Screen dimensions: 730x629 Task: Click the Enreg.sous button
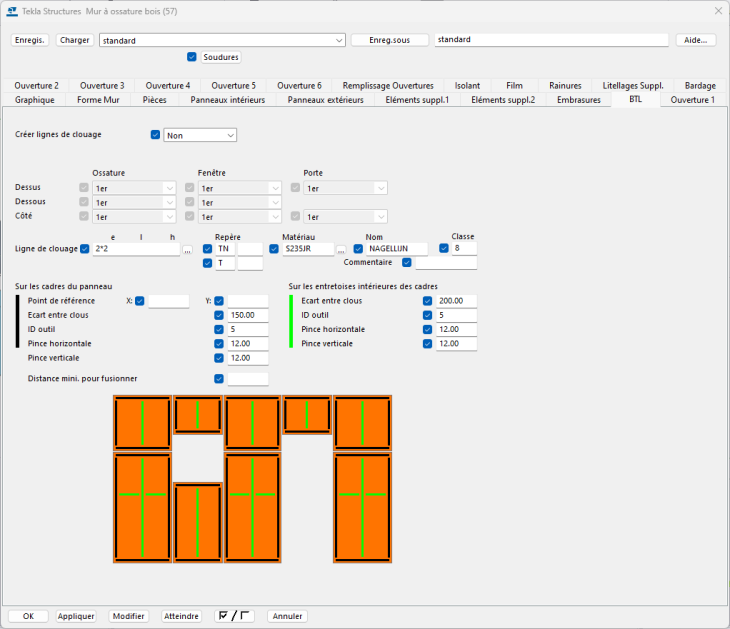pos(390,40)
